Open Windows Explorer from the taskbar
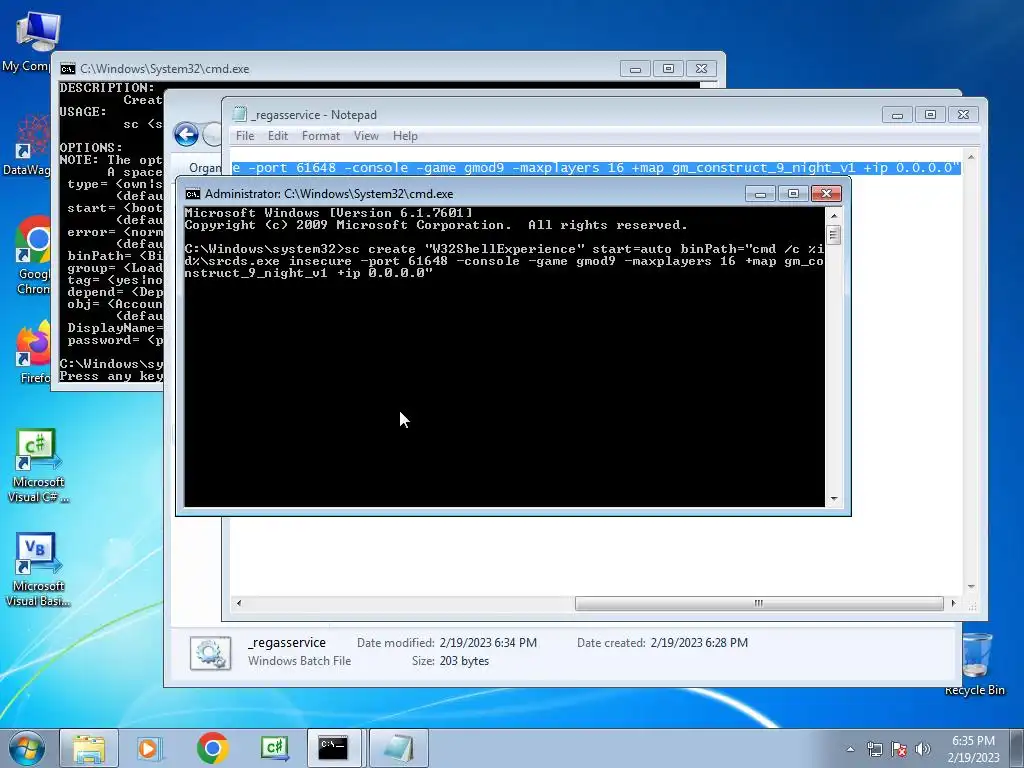The image size is (1024, 768). pyautogui.click(x=89, y=748)
